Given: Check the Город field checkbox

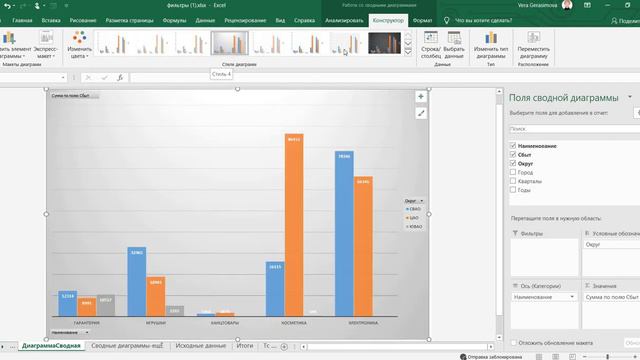Looking at the screenshot, I should tap(513, 172).
